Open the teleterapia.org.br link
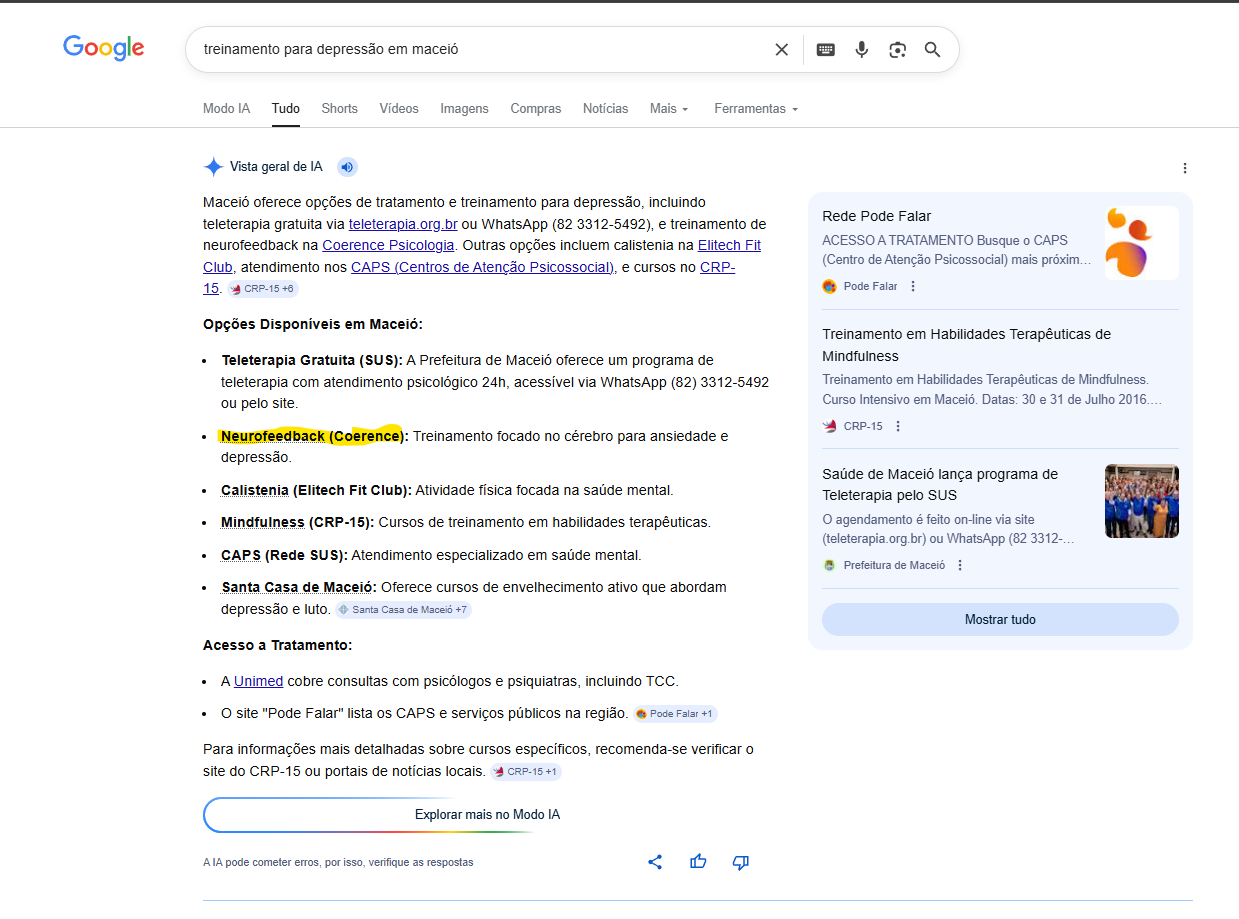Viewport: 1239px width, 919px height. (x=403, y=224)
